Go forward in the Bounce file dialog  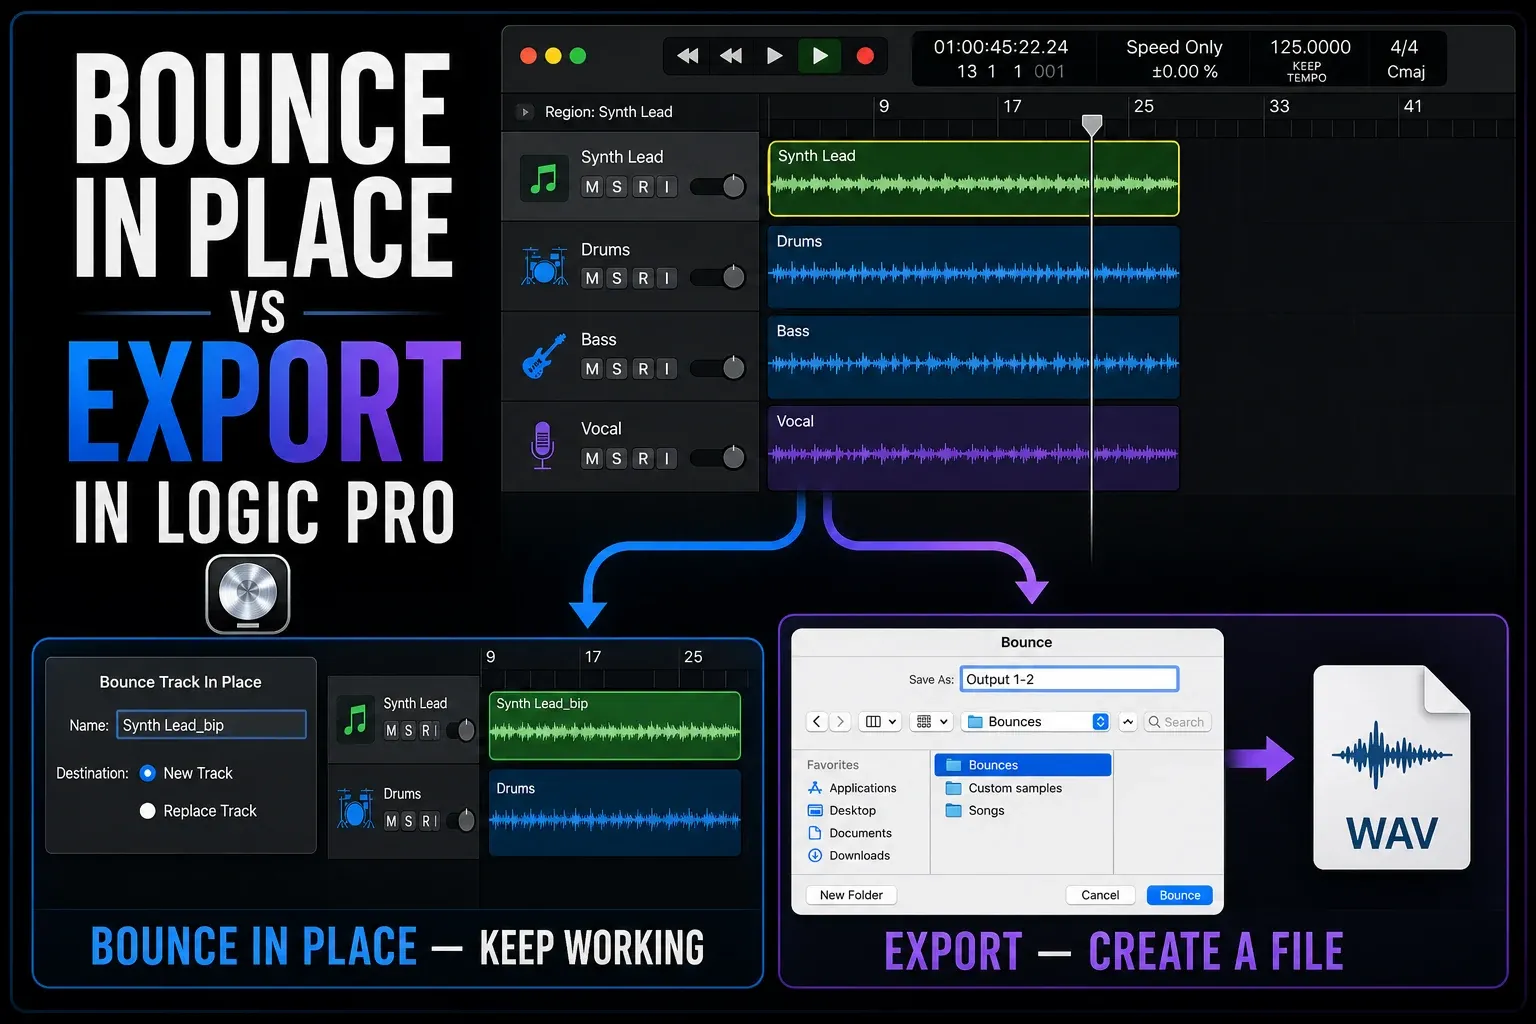point(840,722)
